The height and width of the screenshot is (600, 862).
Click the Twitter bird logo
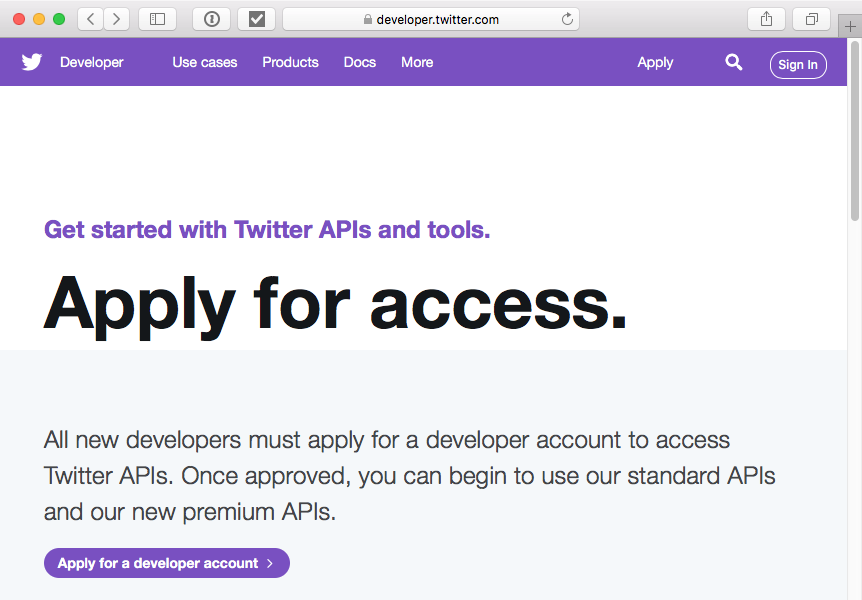(32, 62)
